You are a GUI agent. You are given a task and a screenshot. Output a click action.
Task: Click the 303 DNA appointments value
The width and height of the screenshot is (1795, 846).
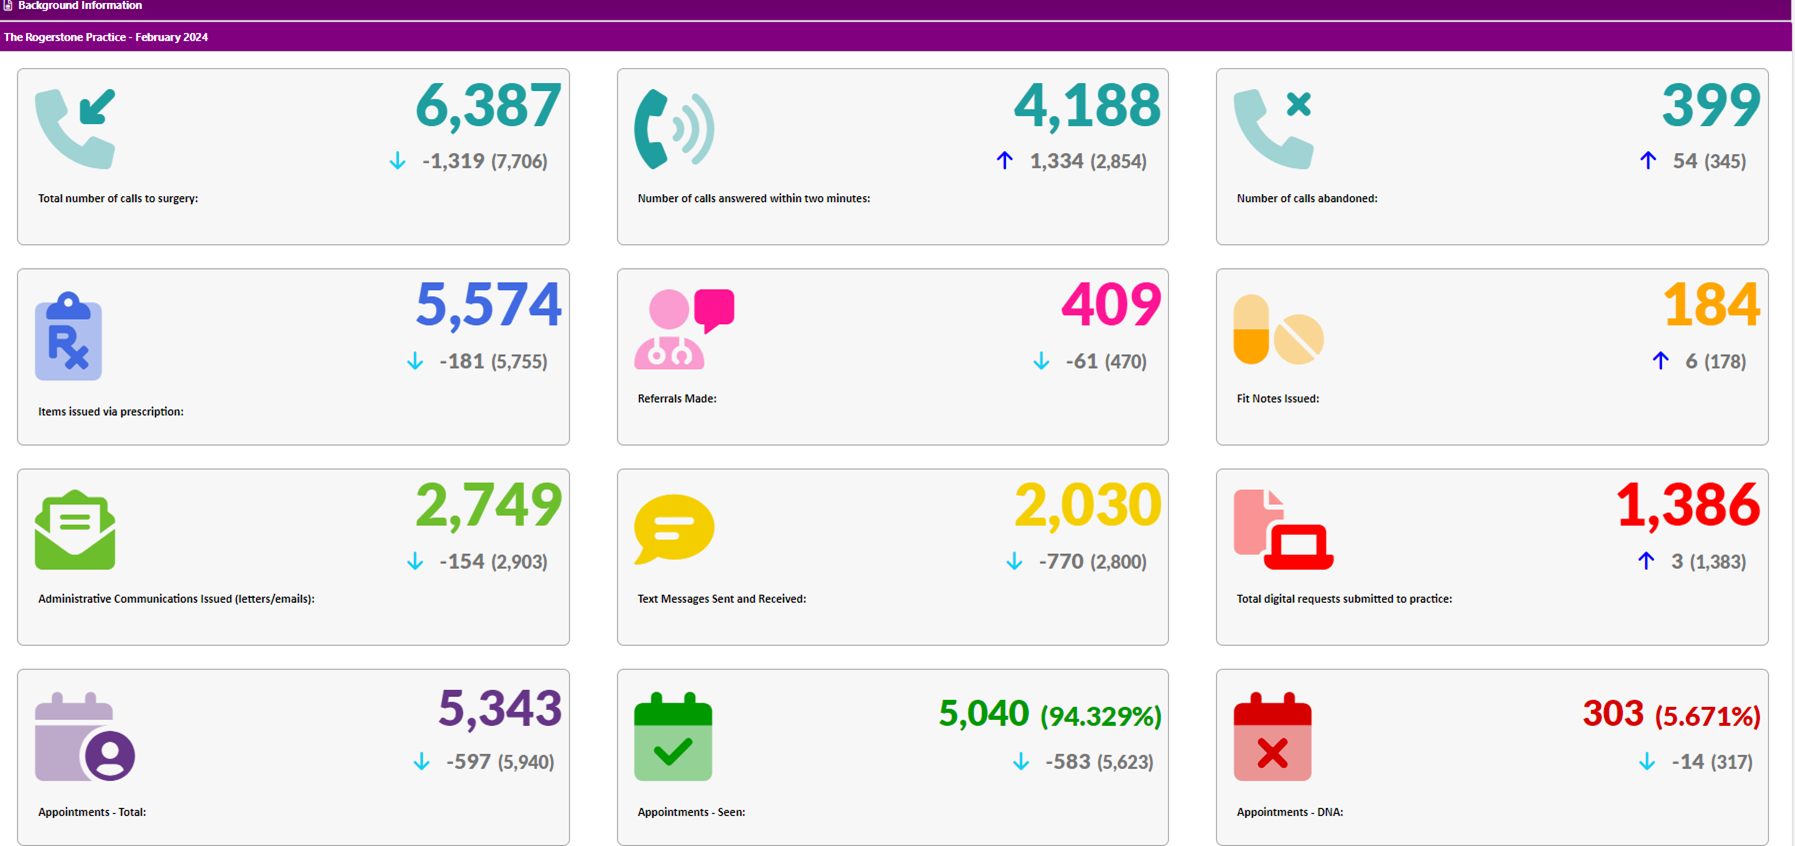(1613, 714)
